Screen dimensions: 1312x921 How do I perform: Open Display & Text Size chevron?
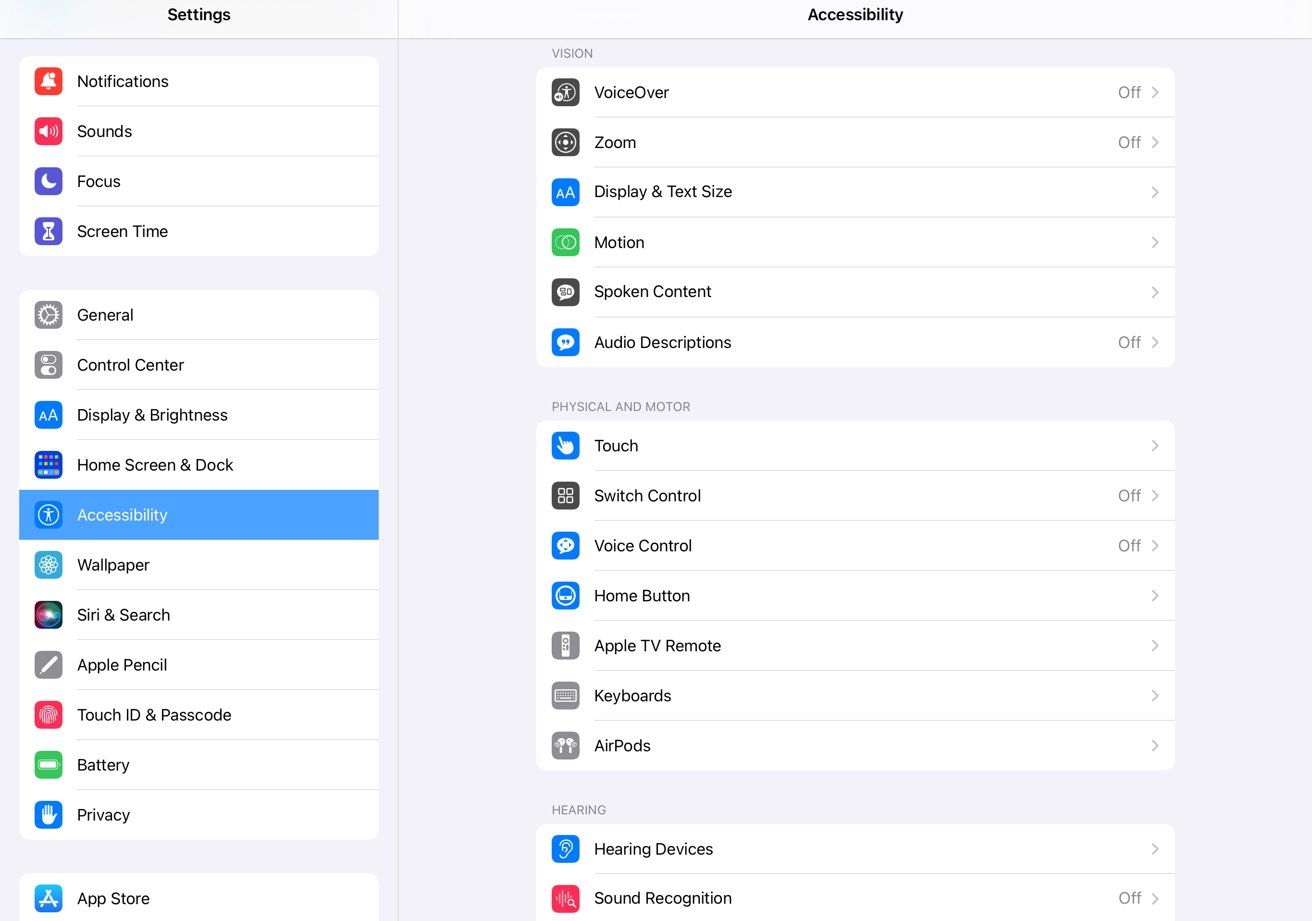point(1155,192)
